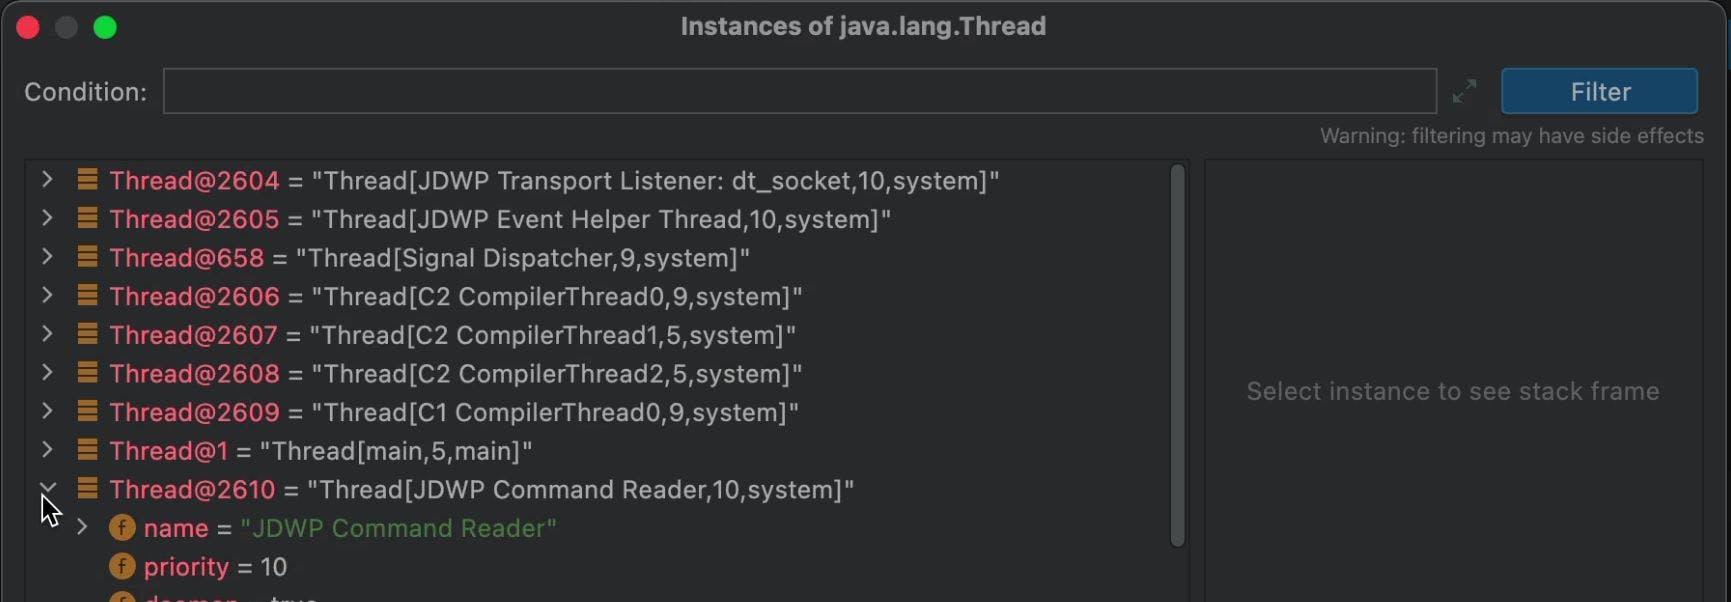Click the Filter button
Image resolution: width=1731 pixels, height=602 pixels.
click(1599, 91)
